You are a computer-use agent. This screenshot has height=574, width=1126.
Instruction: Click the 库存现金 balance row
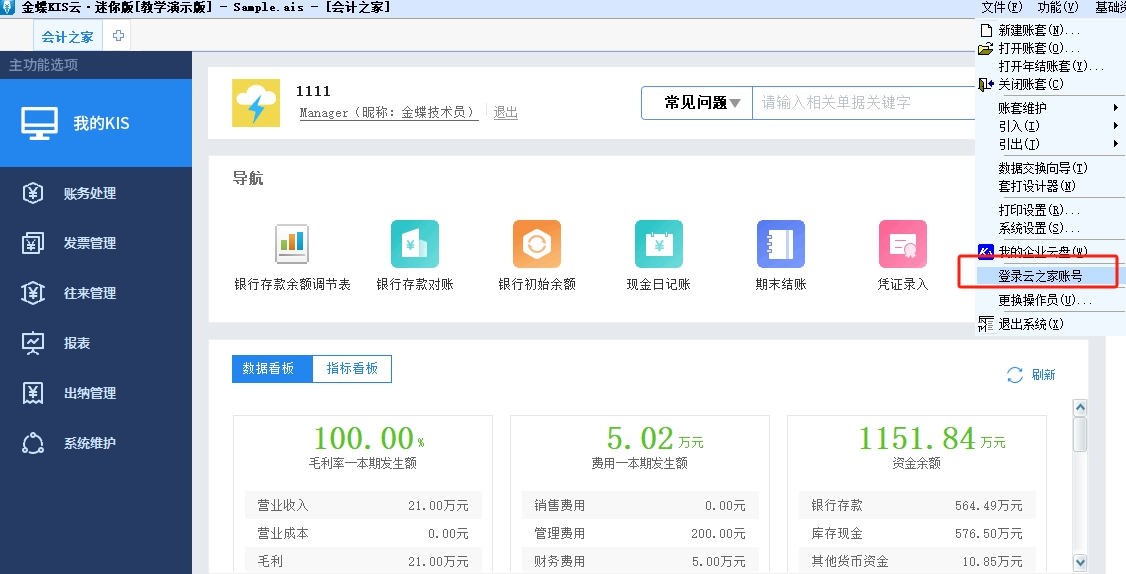(x=917, y=534)
